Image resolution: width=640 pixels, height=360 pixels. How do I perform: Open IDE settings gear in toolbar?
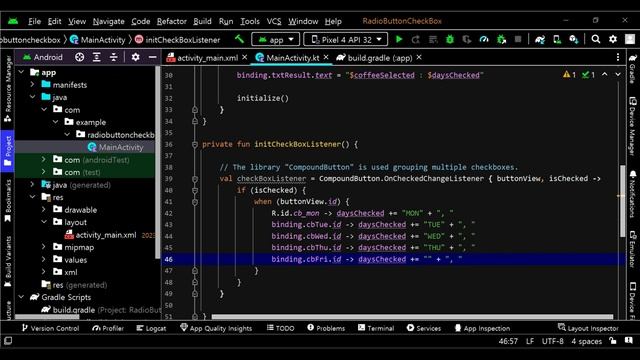[x=613, y=39]
